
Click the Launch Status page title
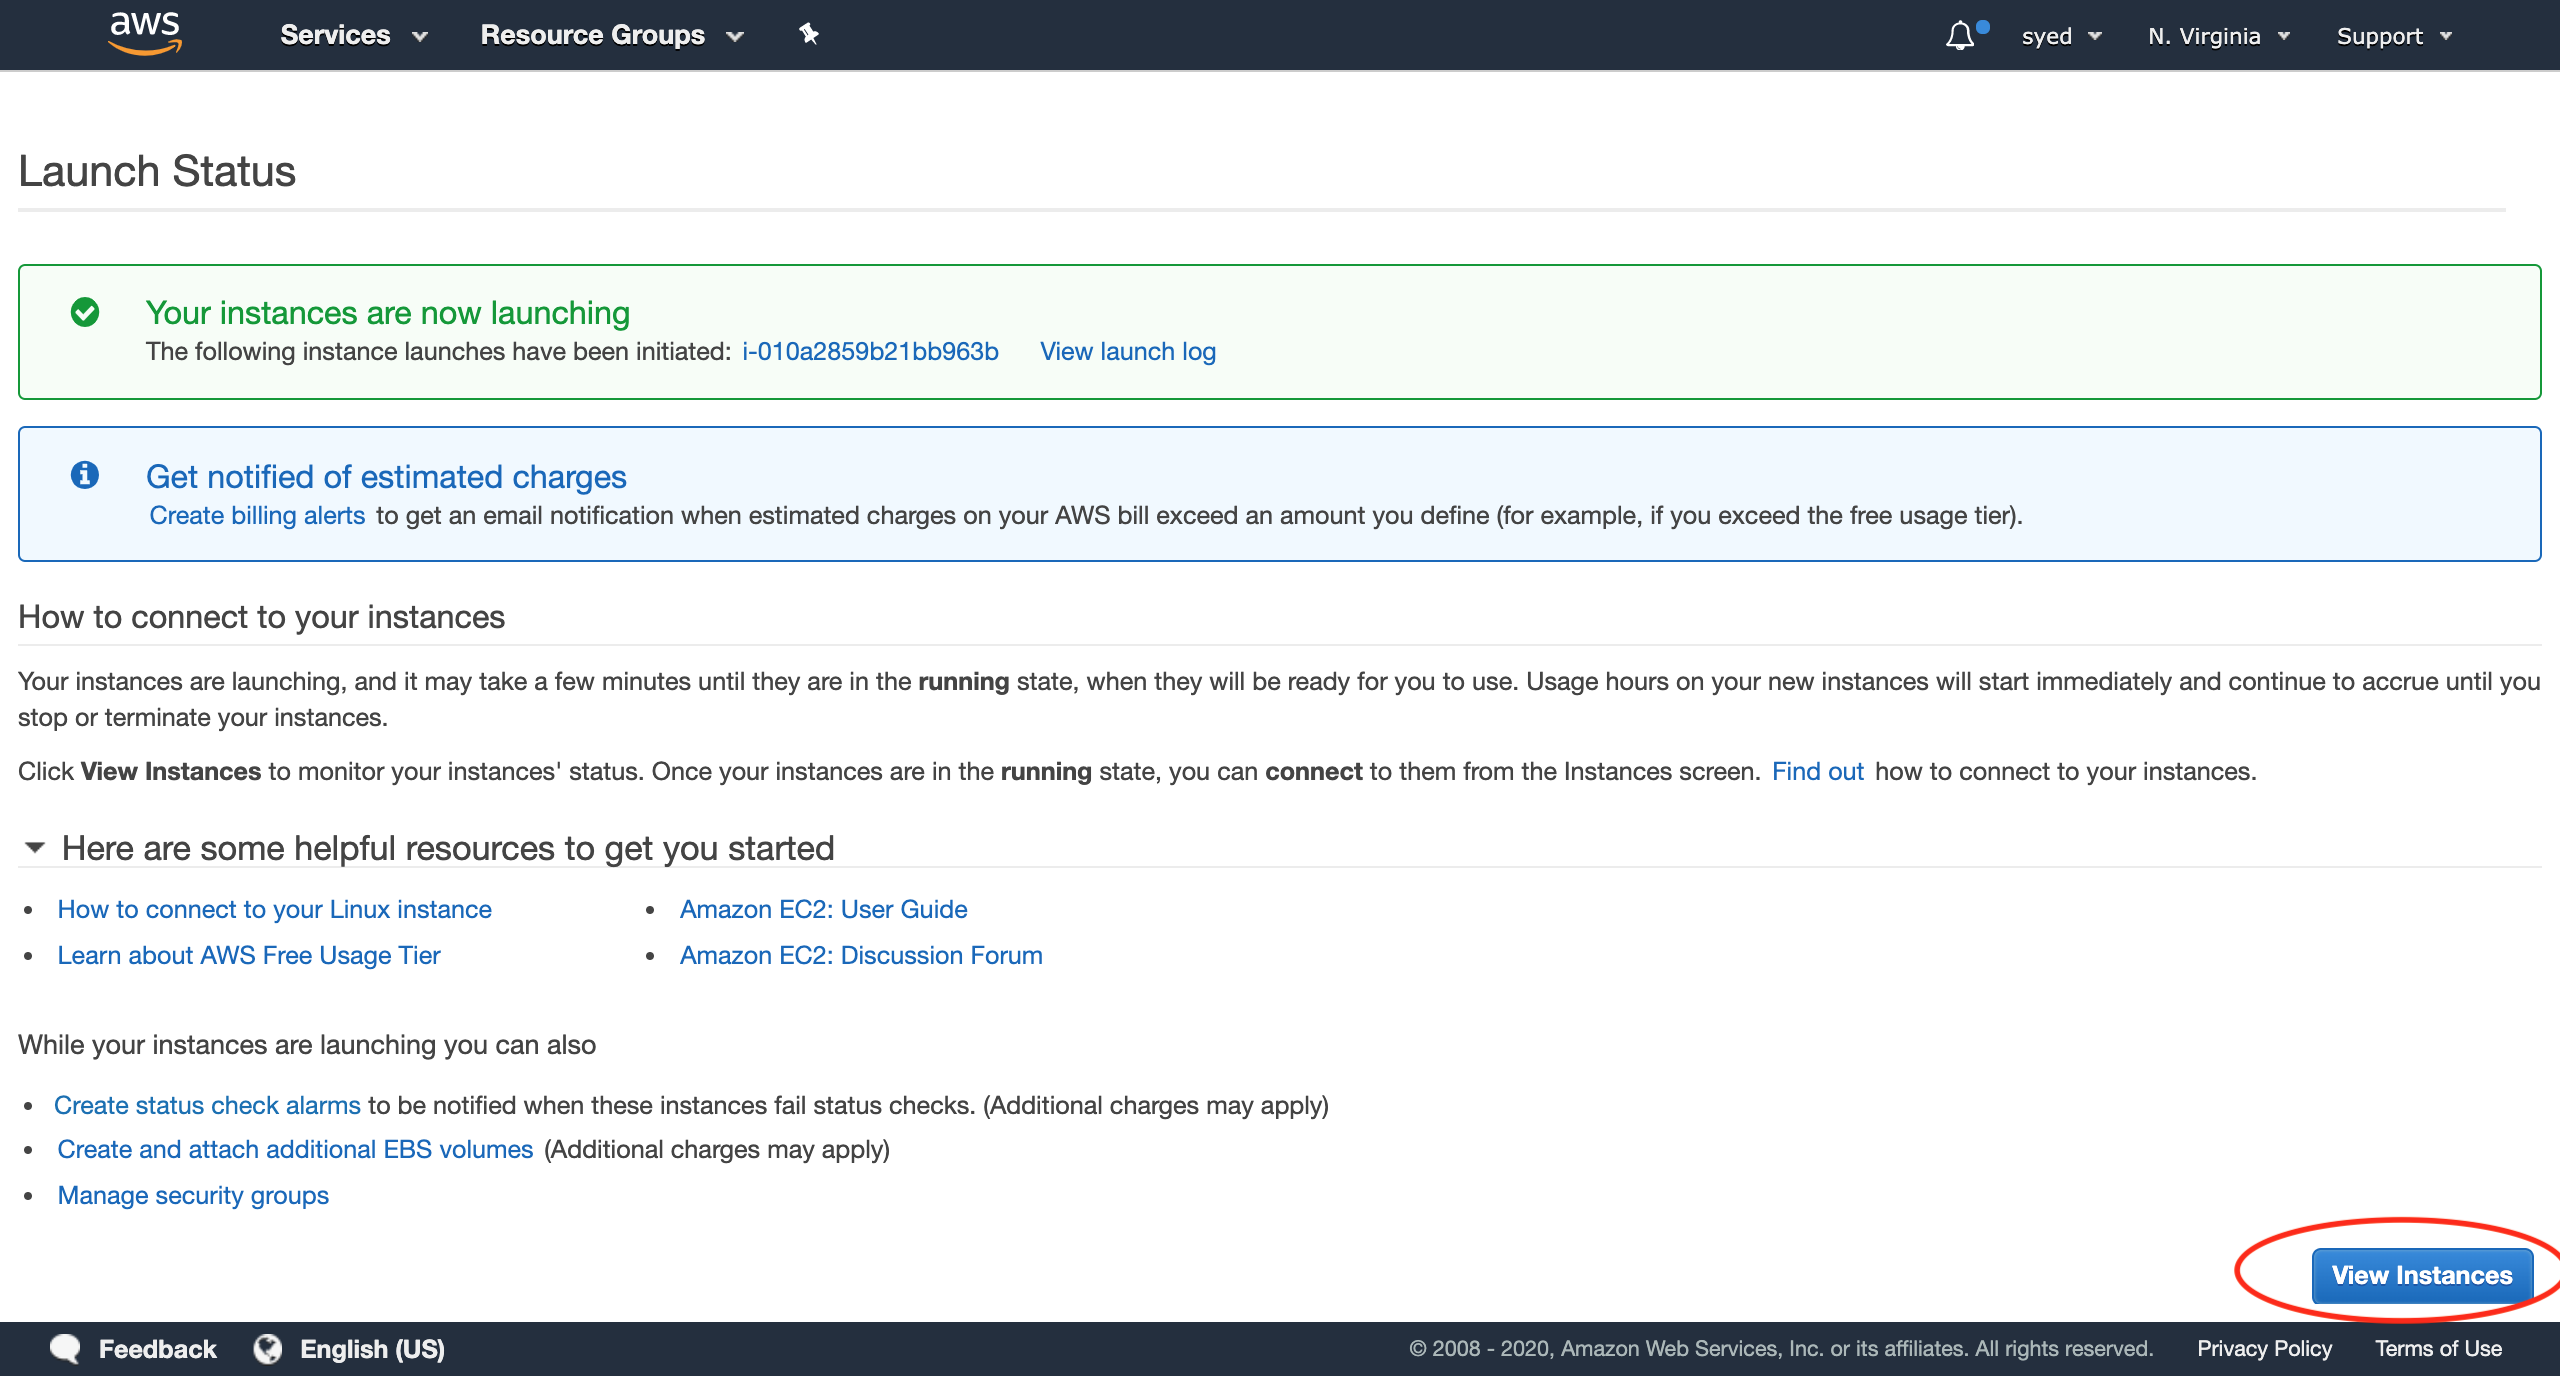click(157, 171)
